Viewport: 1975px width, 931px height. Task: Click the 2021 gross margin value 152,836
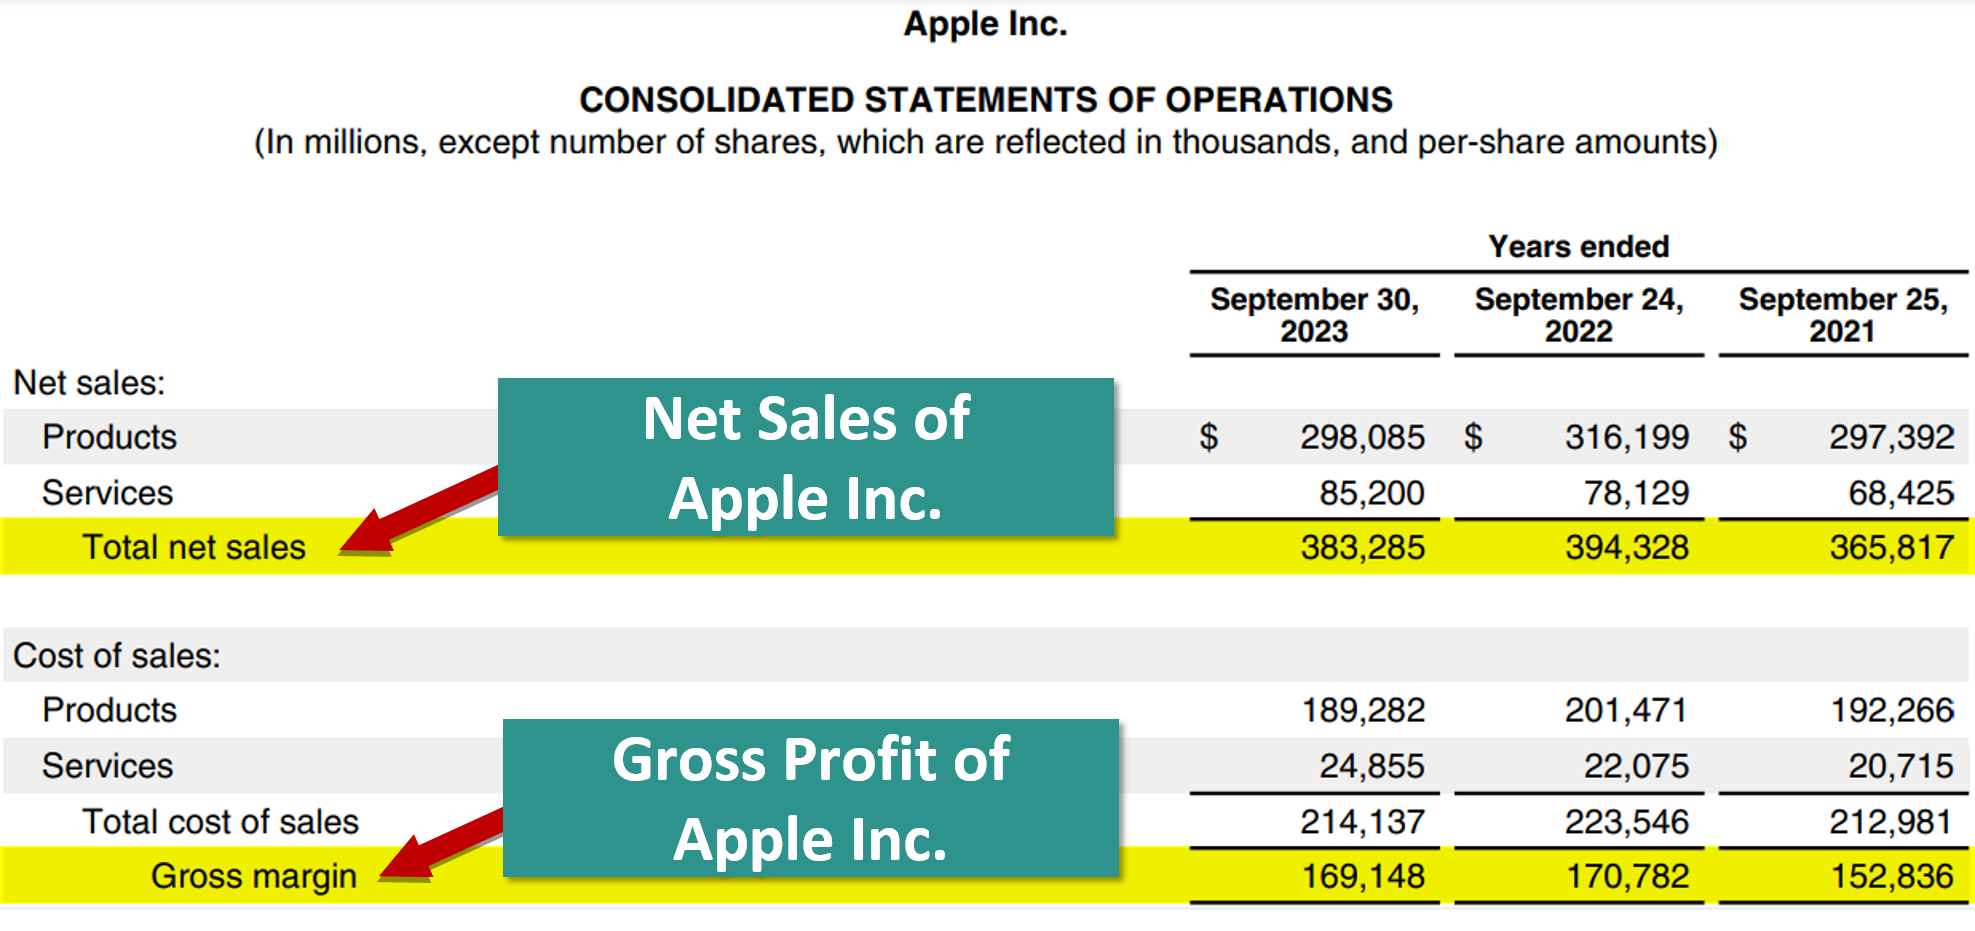tap(1891, 876)
